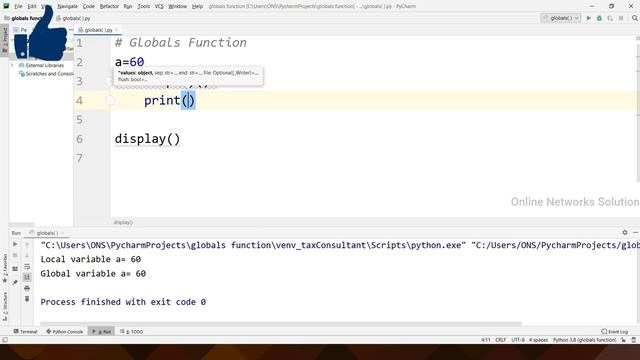Click the inspector icon in the status bar
Image resolution: width=640 pixels, height=360 pixels.
(x=633, y=340)
